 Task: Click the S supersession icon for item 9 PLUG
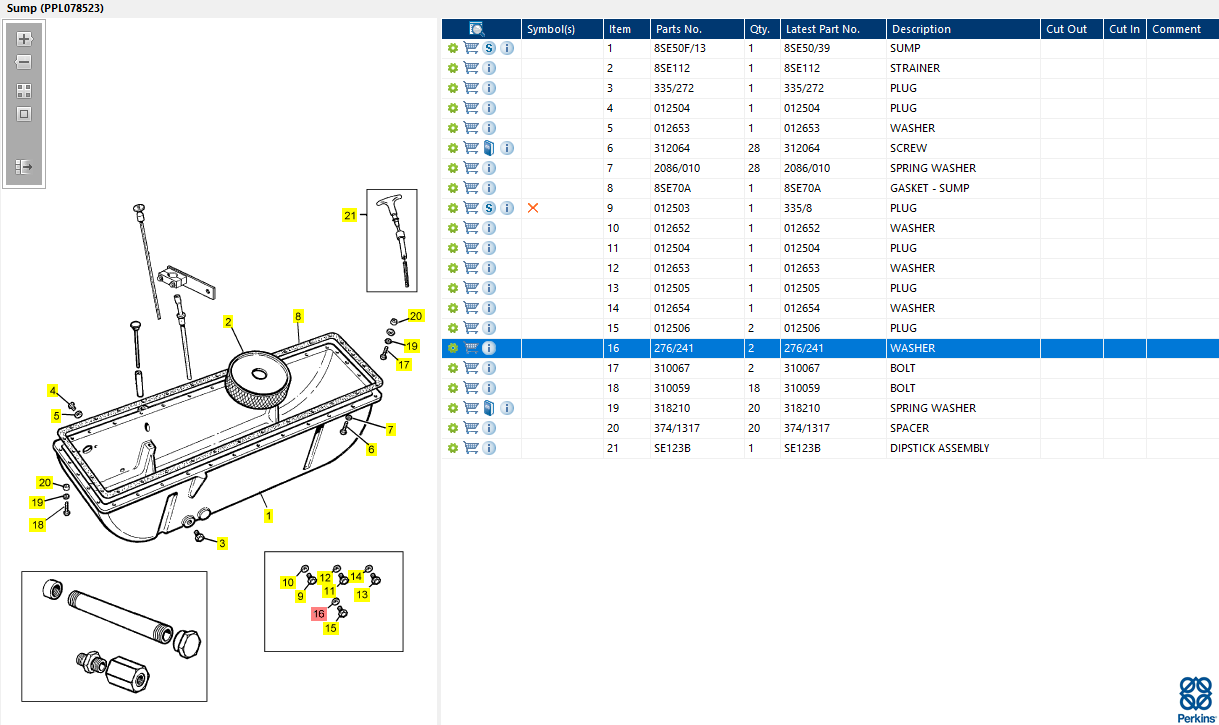click(489, 208)
